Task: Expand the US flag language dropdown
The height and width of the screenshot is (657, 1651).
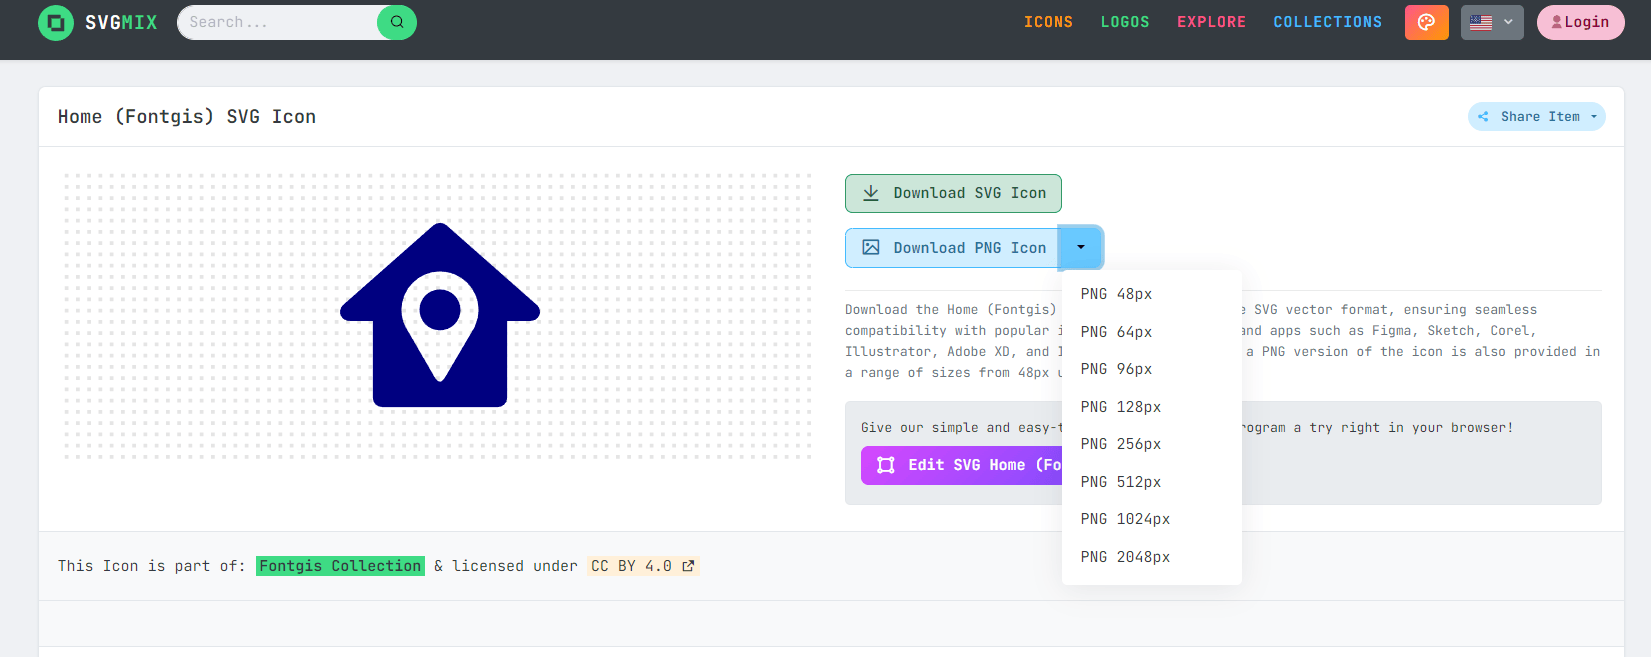Action: pyautogui.click(x=1491, y=22)
